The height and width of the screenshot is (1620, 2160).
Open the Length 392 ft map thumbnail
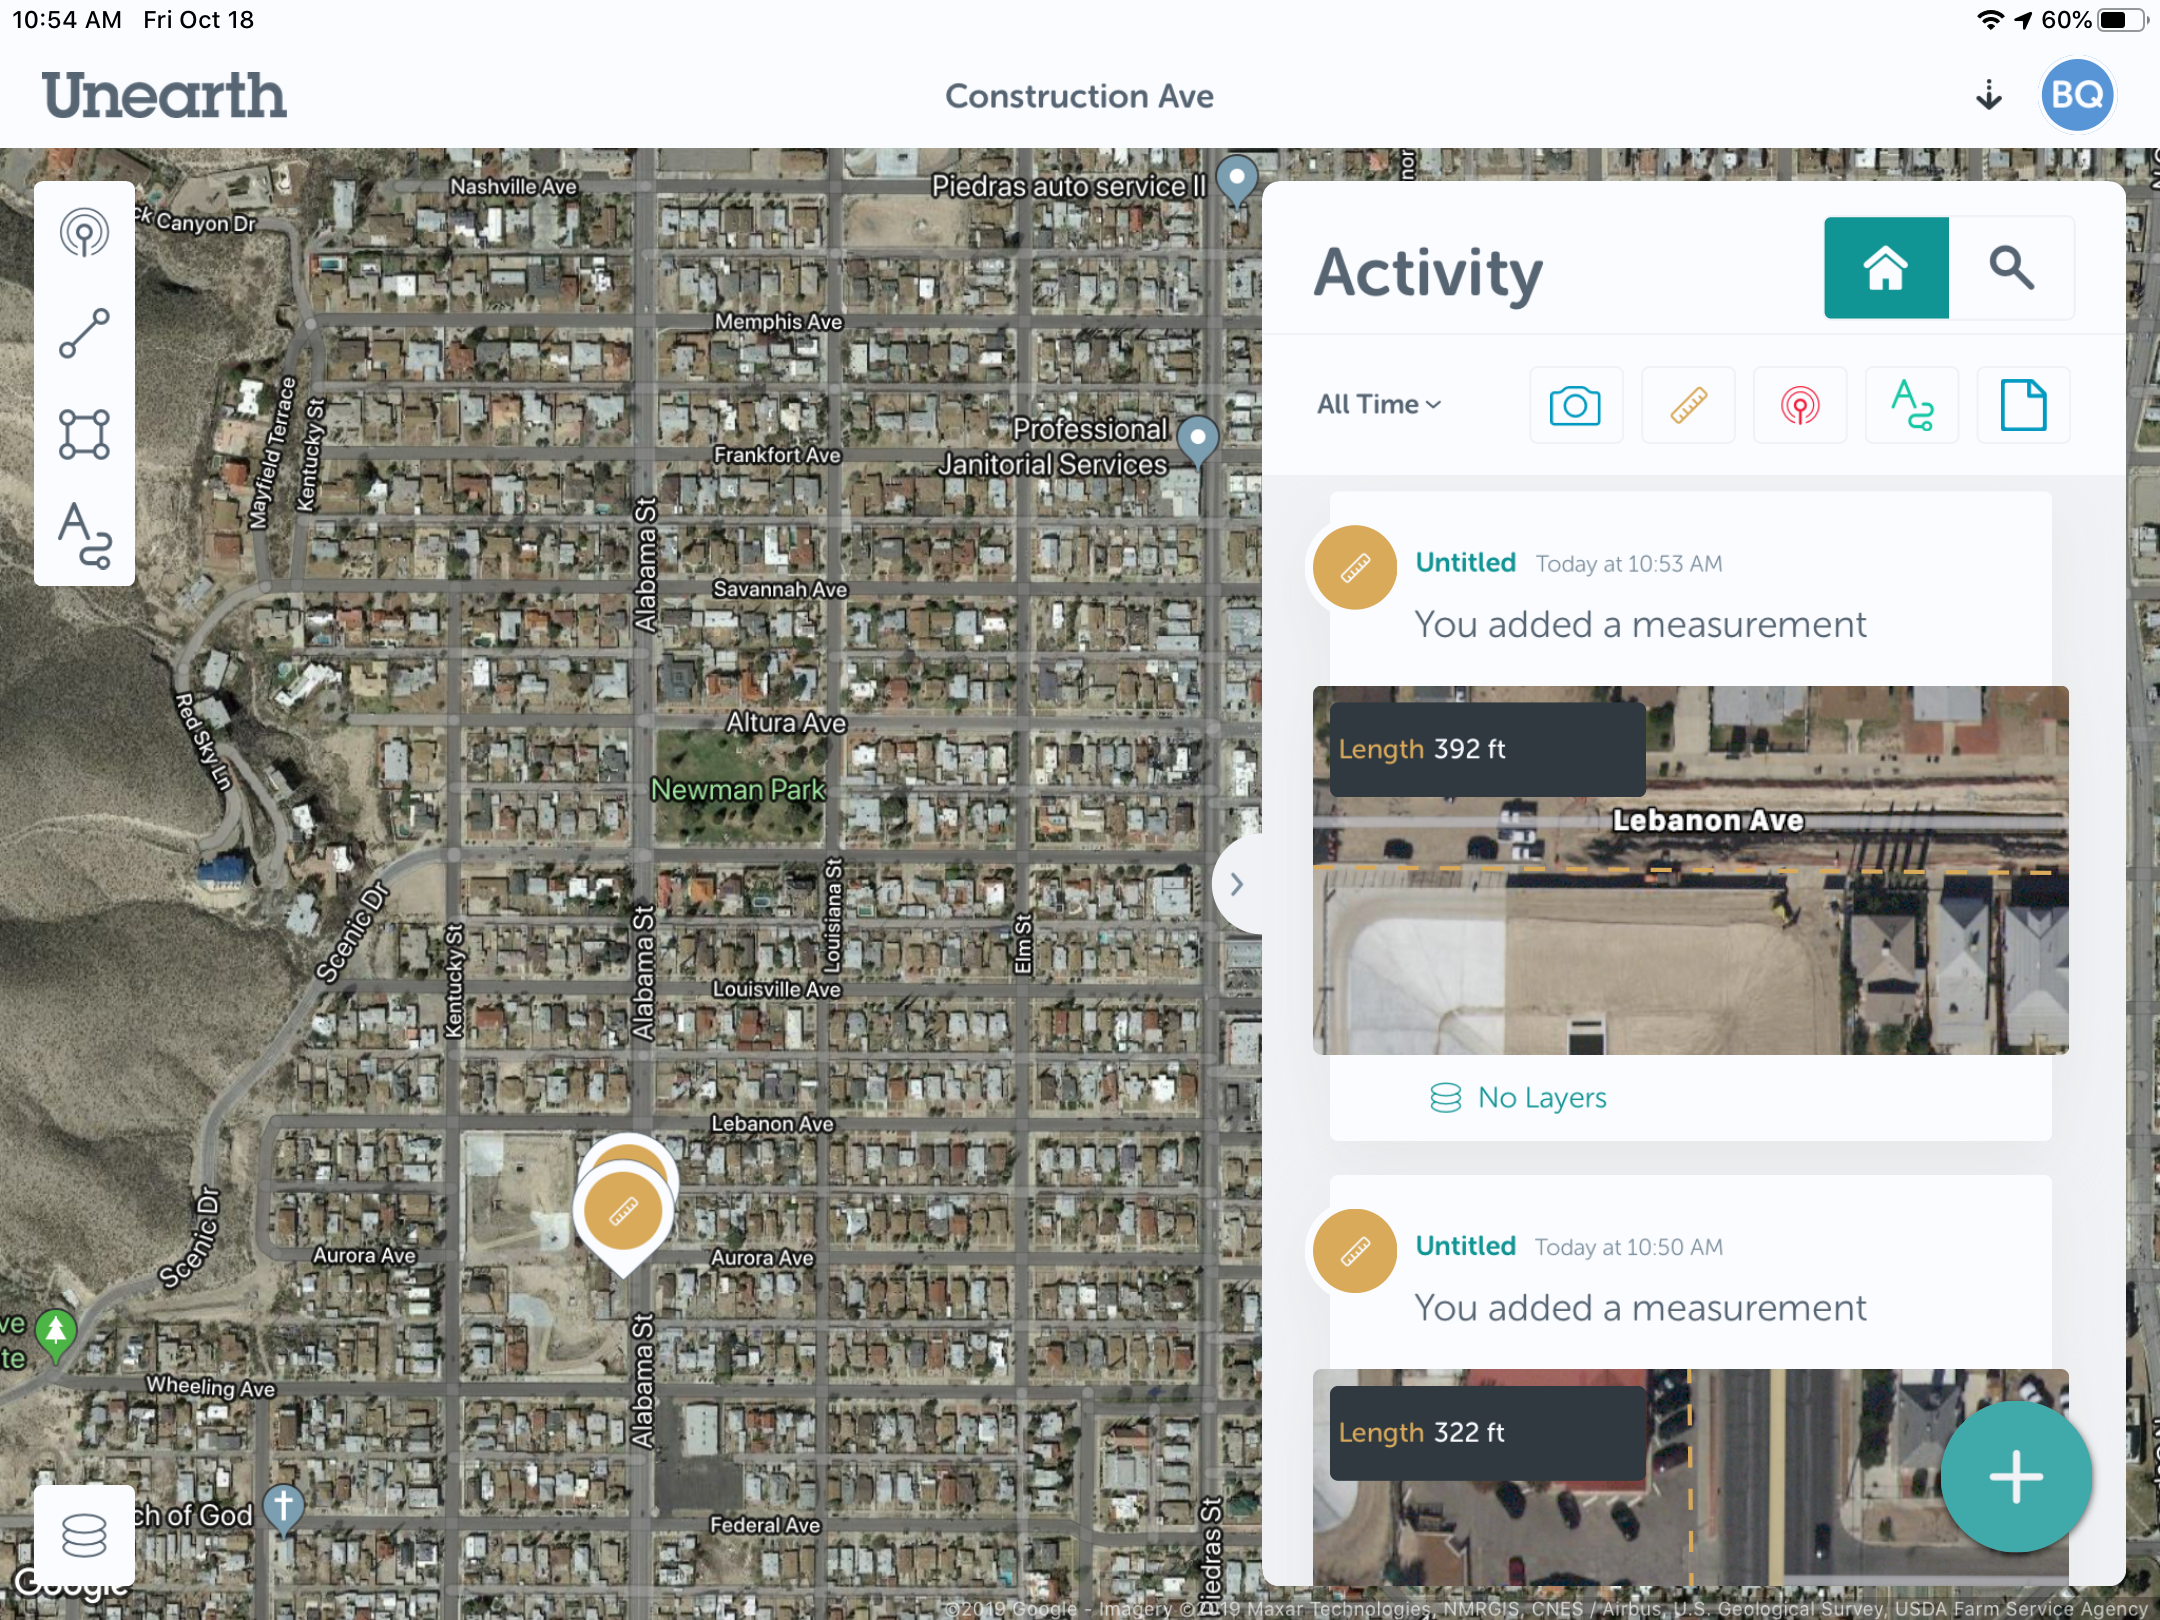tap(1690, 870)
